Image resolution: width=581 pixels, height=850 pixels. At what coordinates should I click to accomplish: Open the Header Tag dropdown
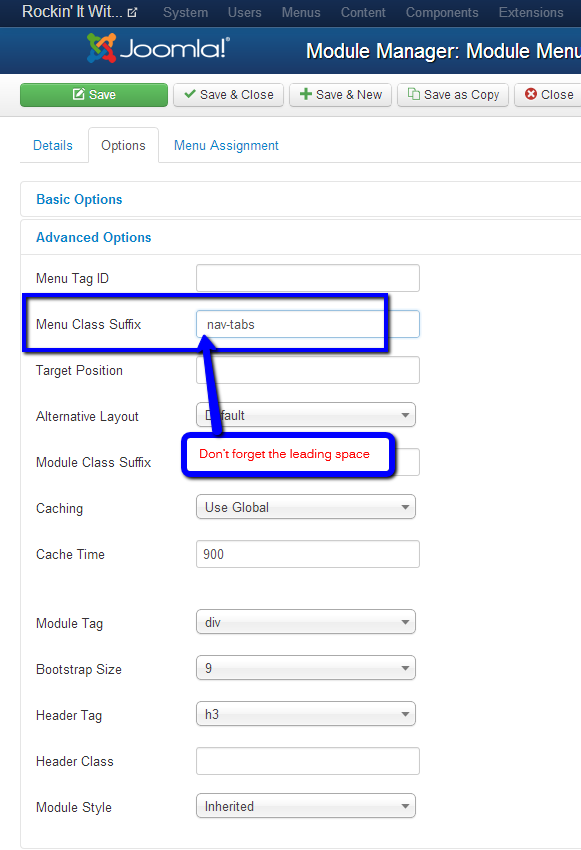[306, 714]
